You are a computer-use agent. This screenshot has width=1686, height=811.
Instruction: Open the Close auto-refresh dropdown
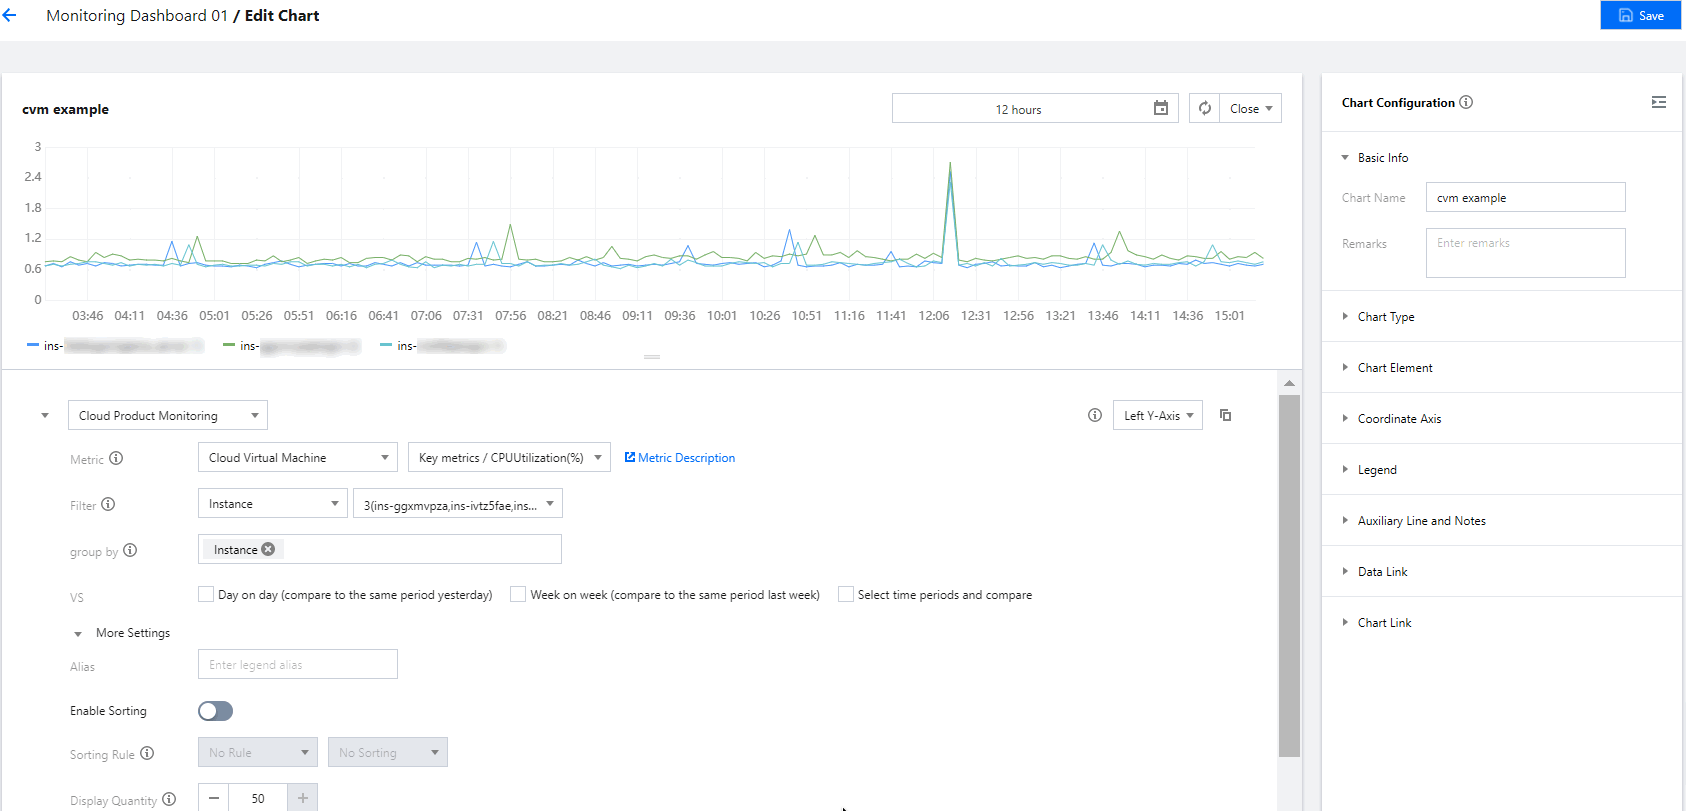(1251, 108)
